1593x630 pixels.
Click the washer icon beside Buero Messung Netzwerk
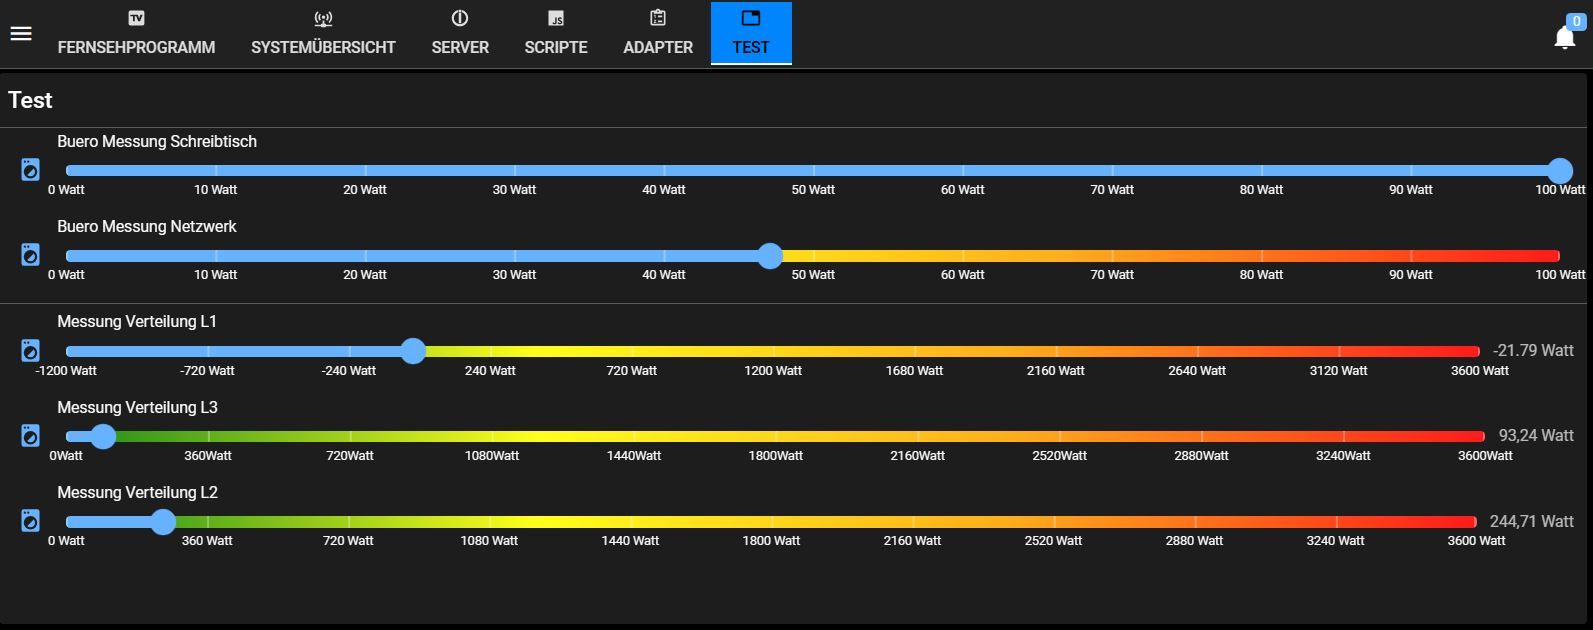31,255
